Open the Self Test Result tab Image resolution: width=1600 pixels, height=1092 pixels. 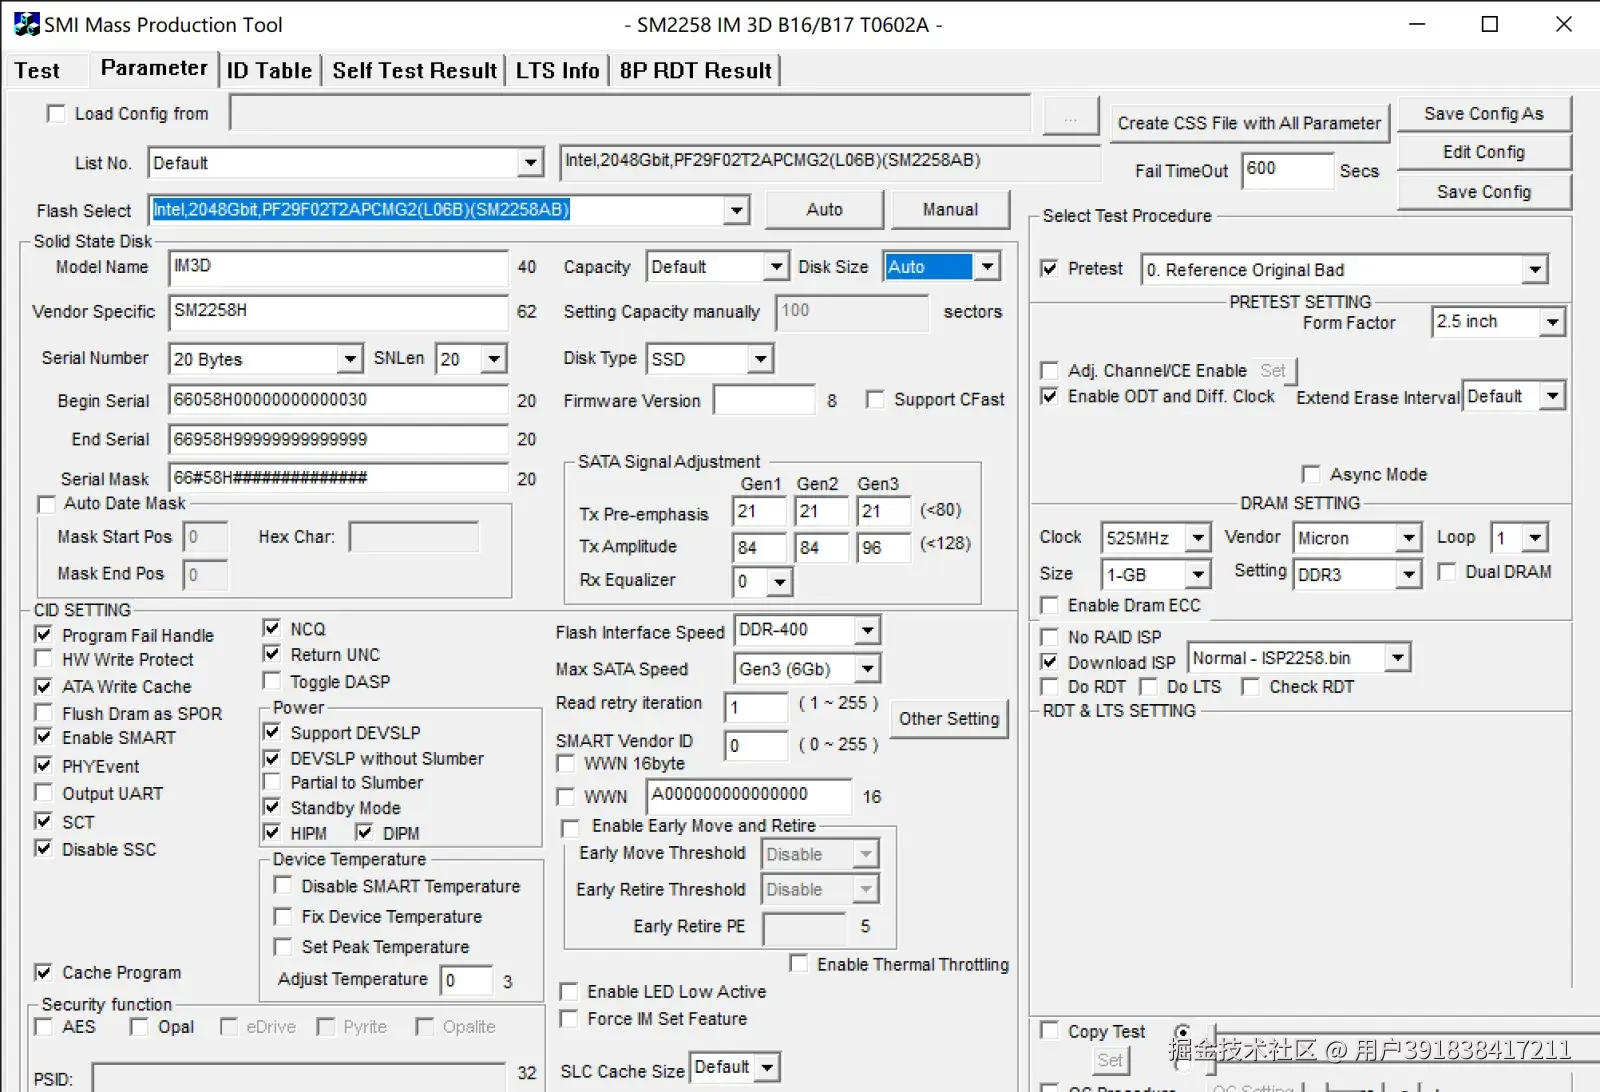[x=414, y=70]
